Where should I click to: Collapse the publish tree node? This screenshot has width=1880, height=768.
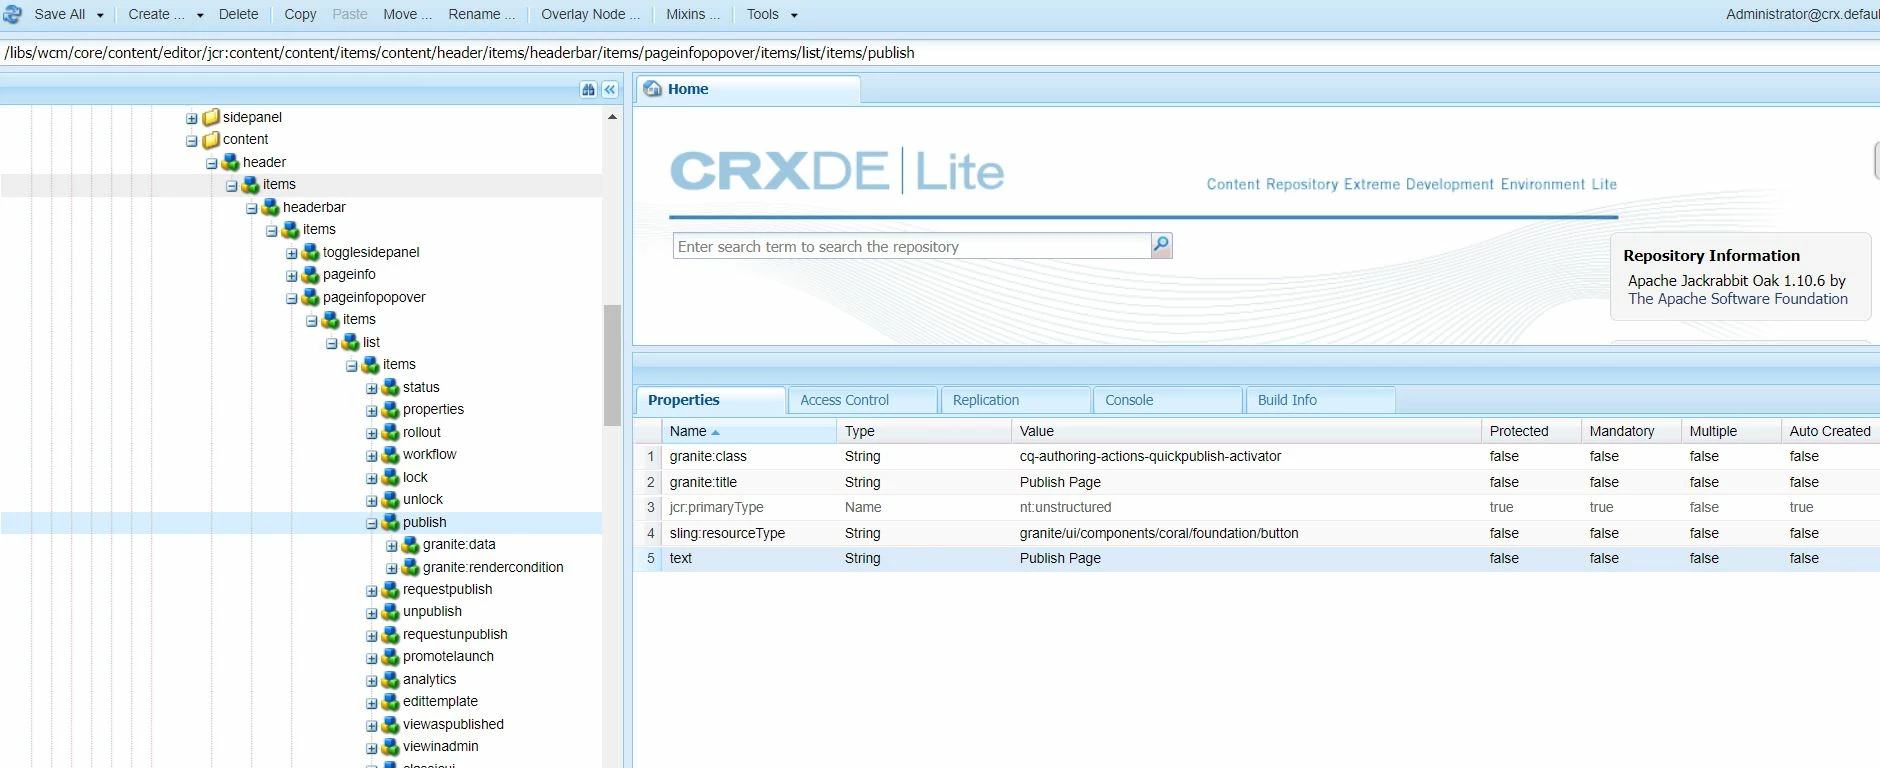(x=372, y=523)
